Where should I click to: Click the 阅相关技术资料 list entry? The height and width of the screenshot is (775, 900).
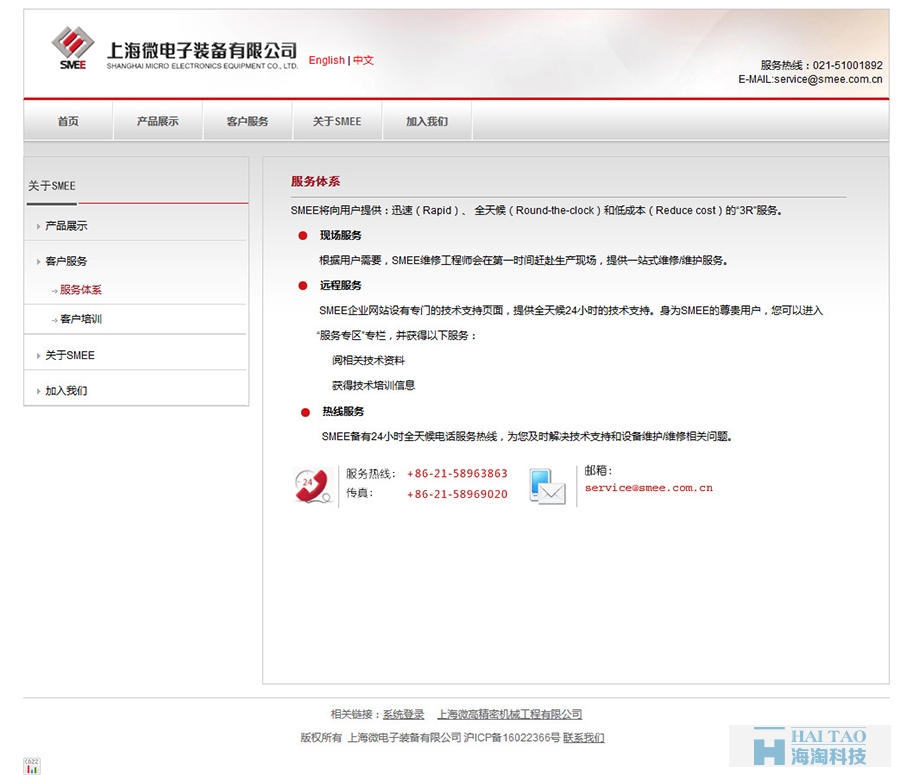pos(368,361)
